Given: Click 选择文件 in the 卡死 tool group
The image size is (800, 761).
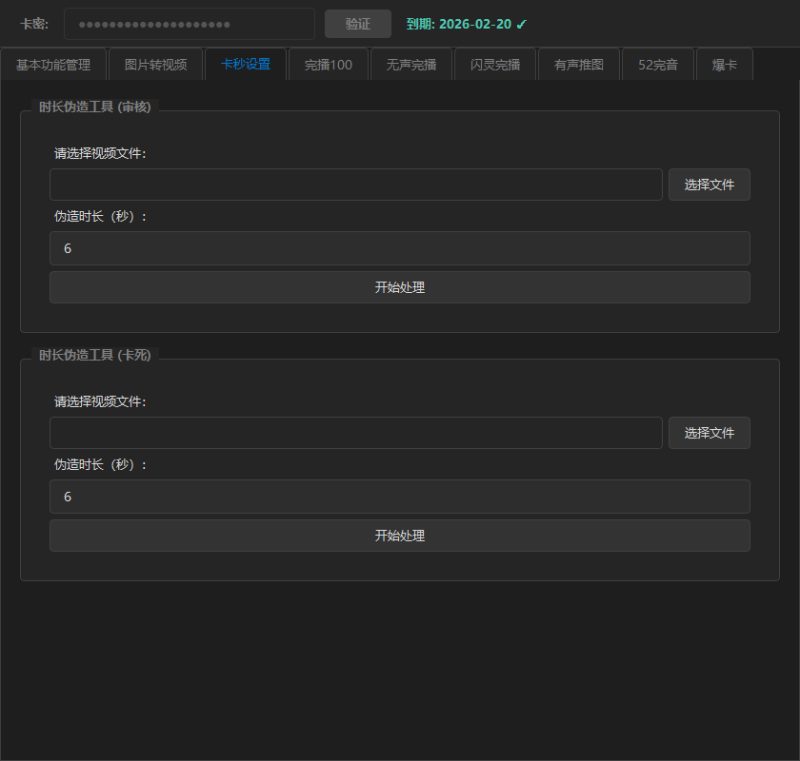Looking at the screenshot, I should click(709, 433).
